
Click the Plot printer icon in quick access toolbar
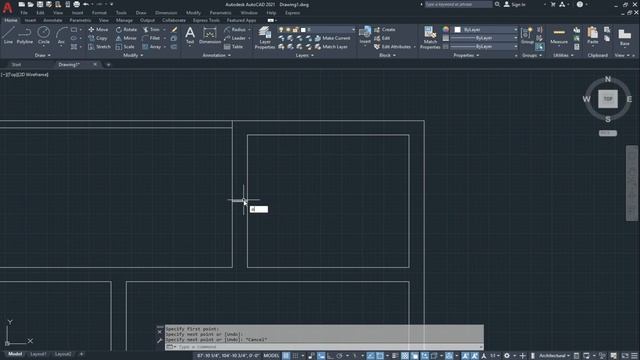coord(76,4)
